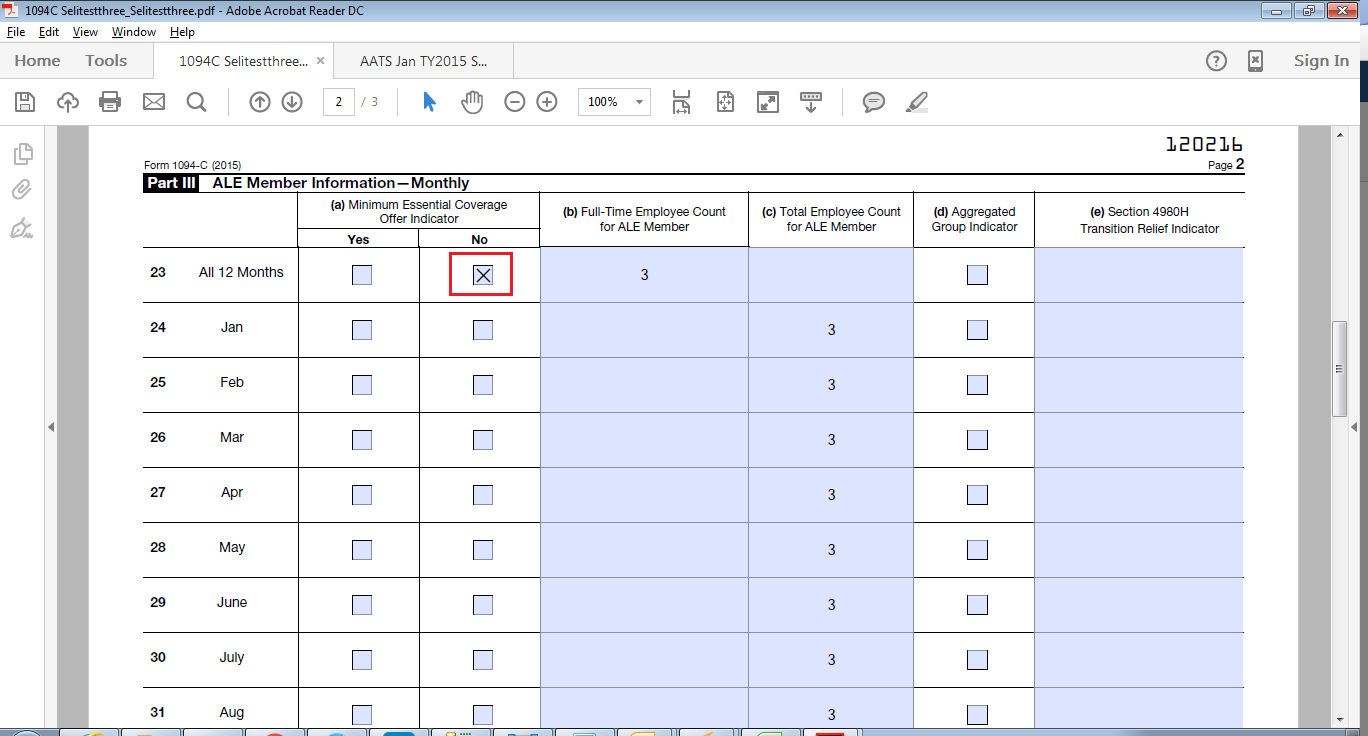This screenshot has height=736, width=1368.
Task: Uncheck the No box for All 12 Months
Action: pyautogui.click(x=482, y=275)
